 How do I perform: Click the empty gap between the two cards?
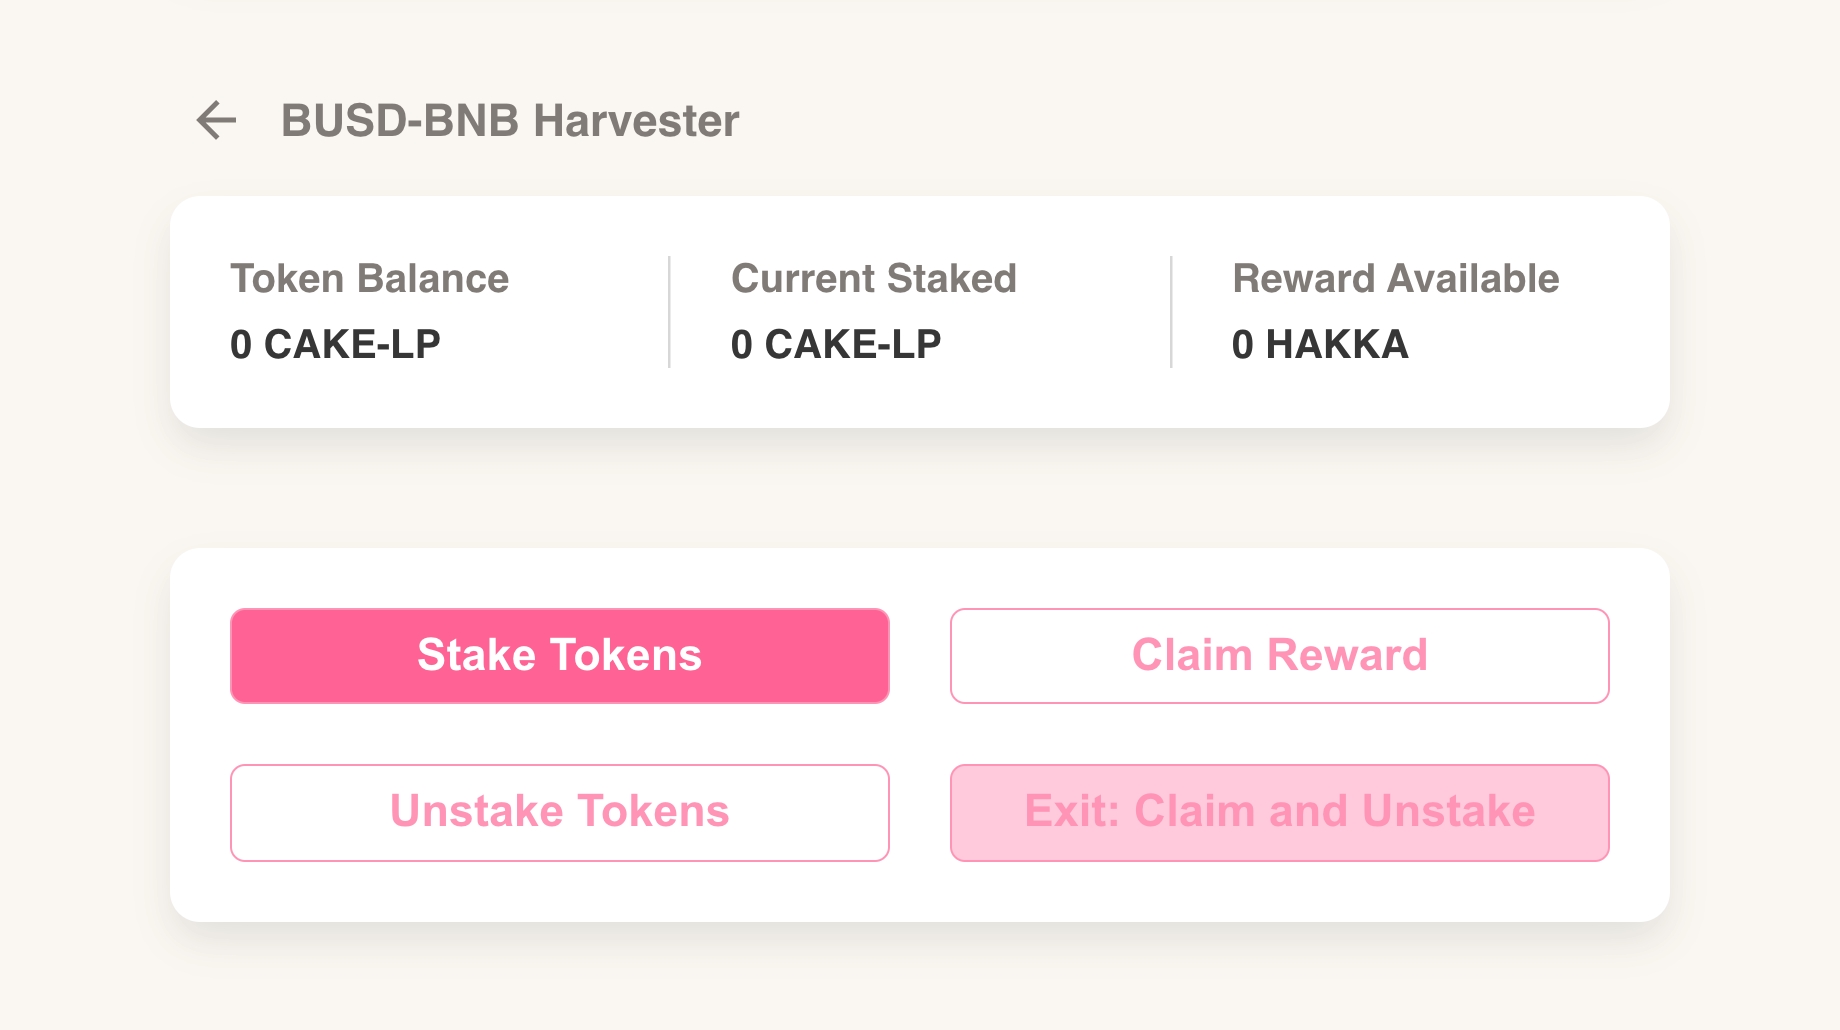coord(920,488)
